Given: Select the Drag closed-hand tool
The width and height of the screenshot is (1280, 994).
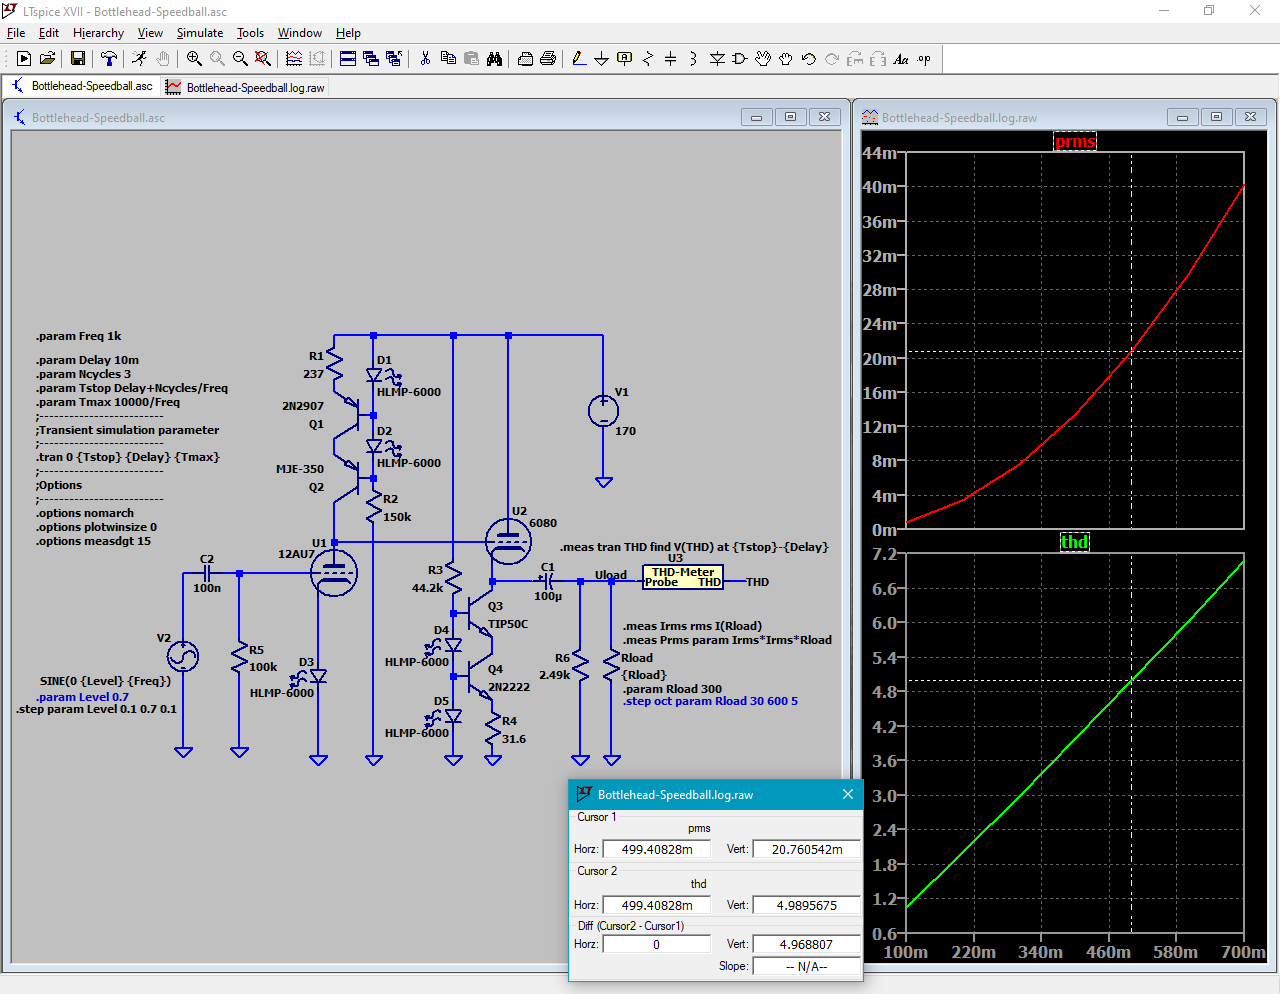Looking at the screenshot, I should [x=786, y=59].
